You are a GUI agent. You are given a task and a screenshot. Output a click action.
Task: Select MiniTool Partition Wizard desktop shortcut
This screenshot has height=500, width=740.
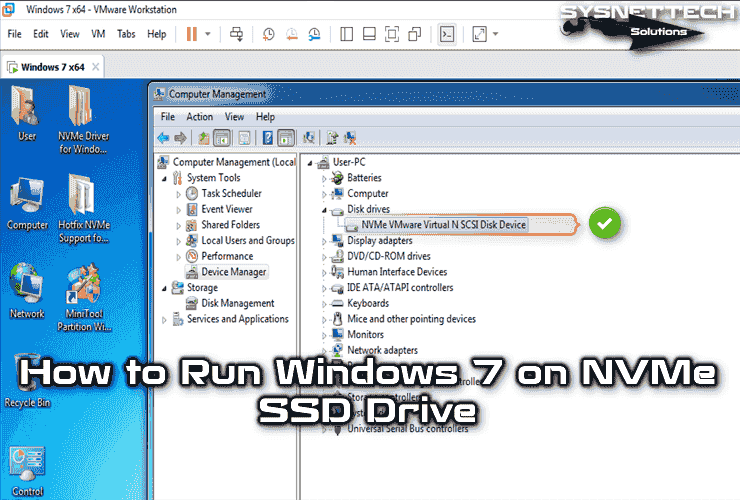(x=84, y=297)
